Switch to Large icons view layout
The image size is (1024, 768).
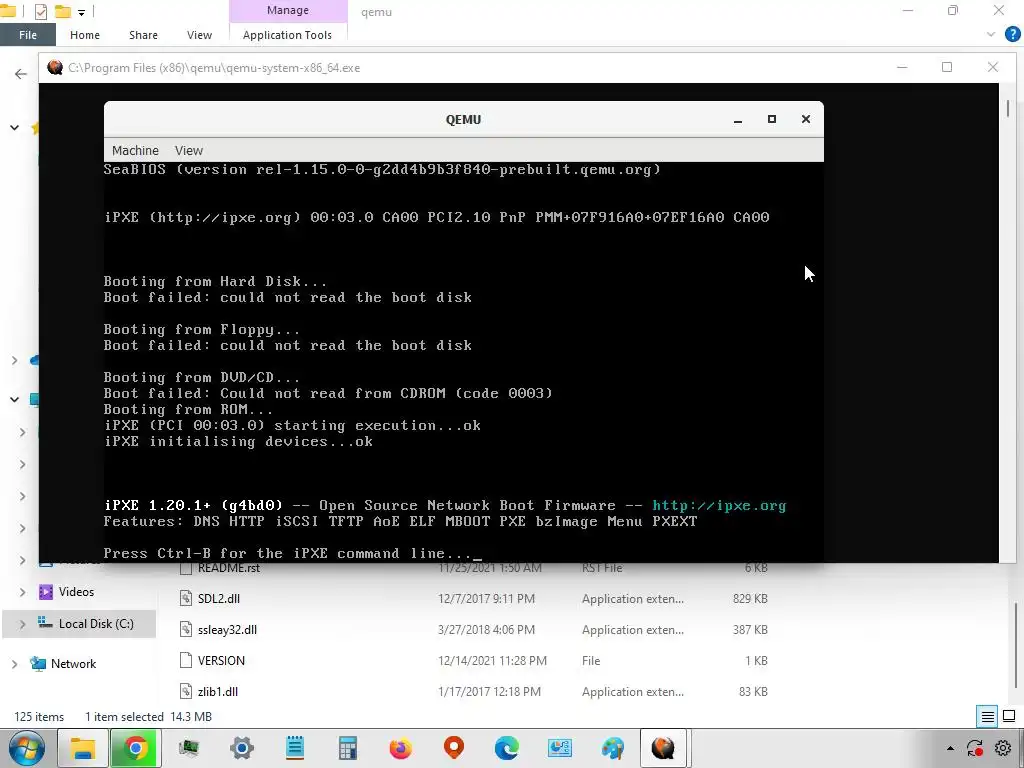coord(1009,716)
